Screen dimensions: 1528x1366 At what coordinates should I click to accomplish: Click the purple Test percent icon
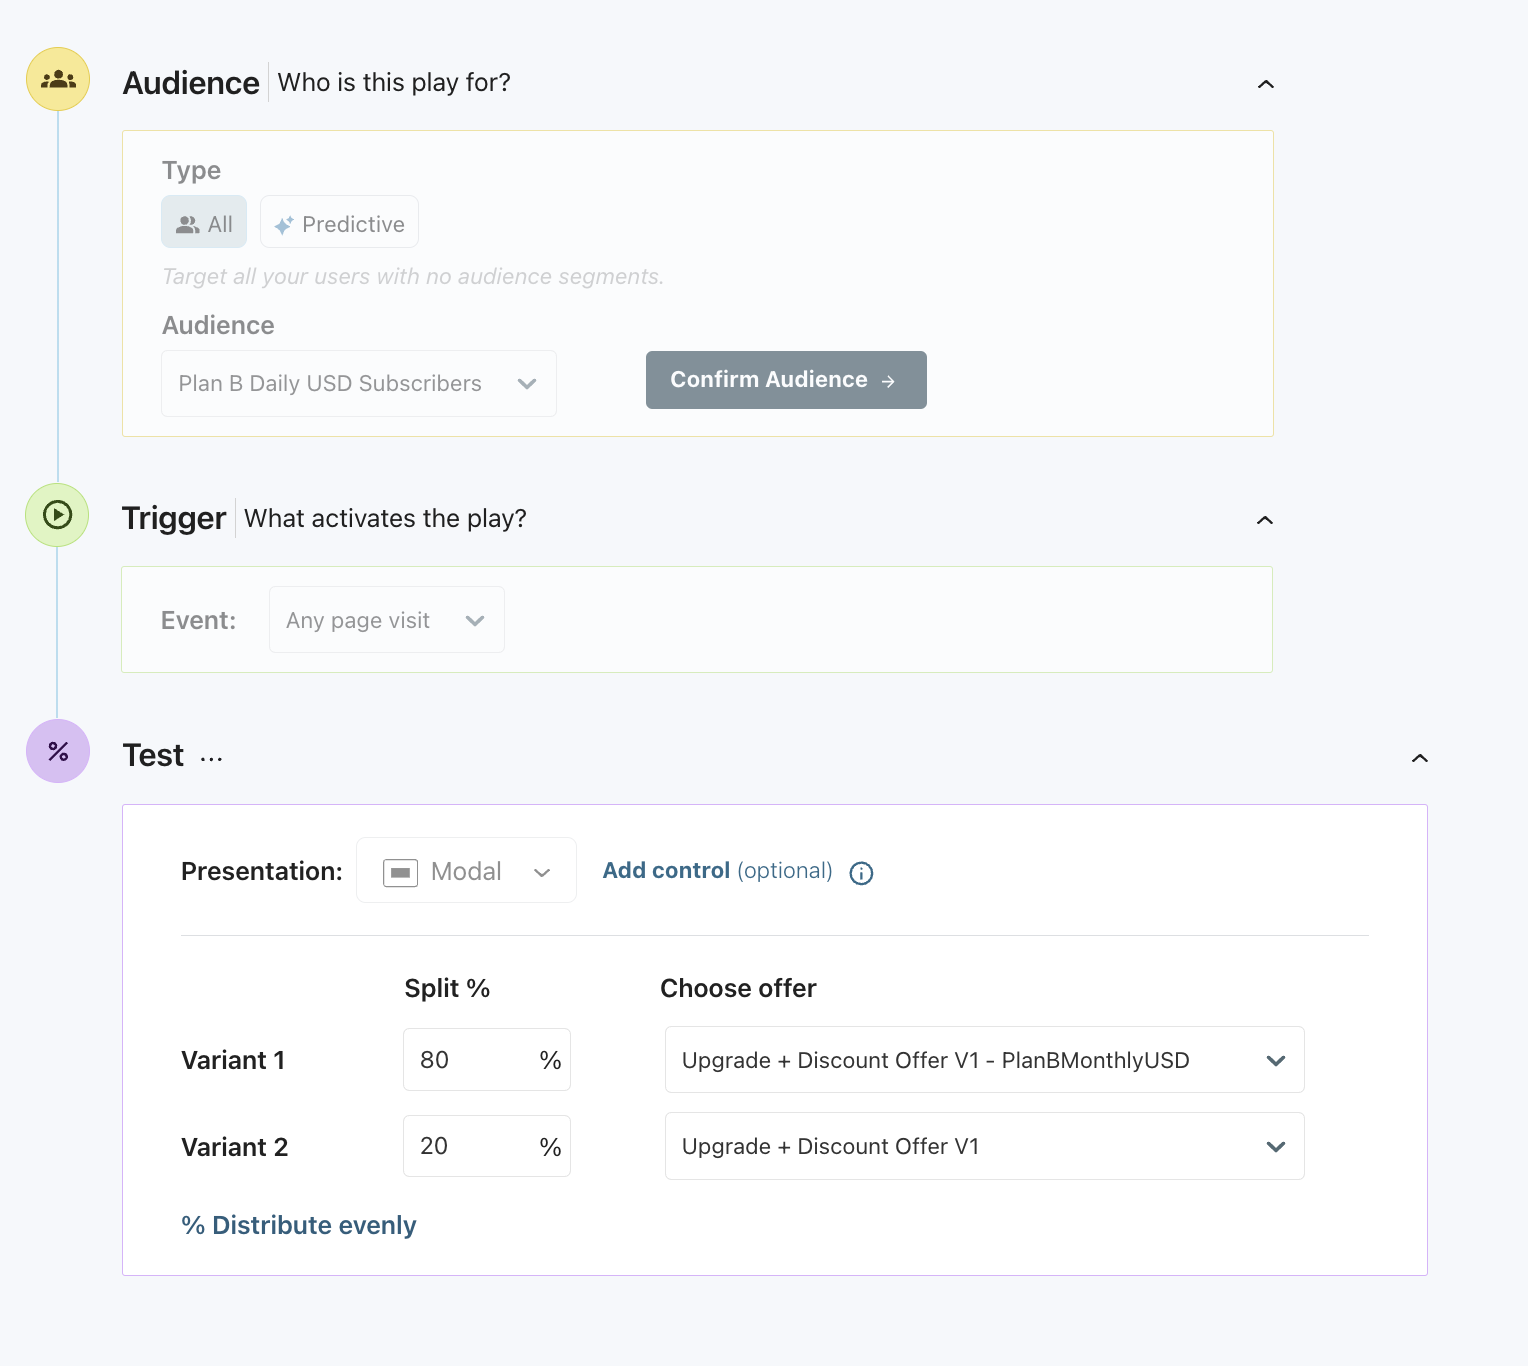tap(58, 751)
